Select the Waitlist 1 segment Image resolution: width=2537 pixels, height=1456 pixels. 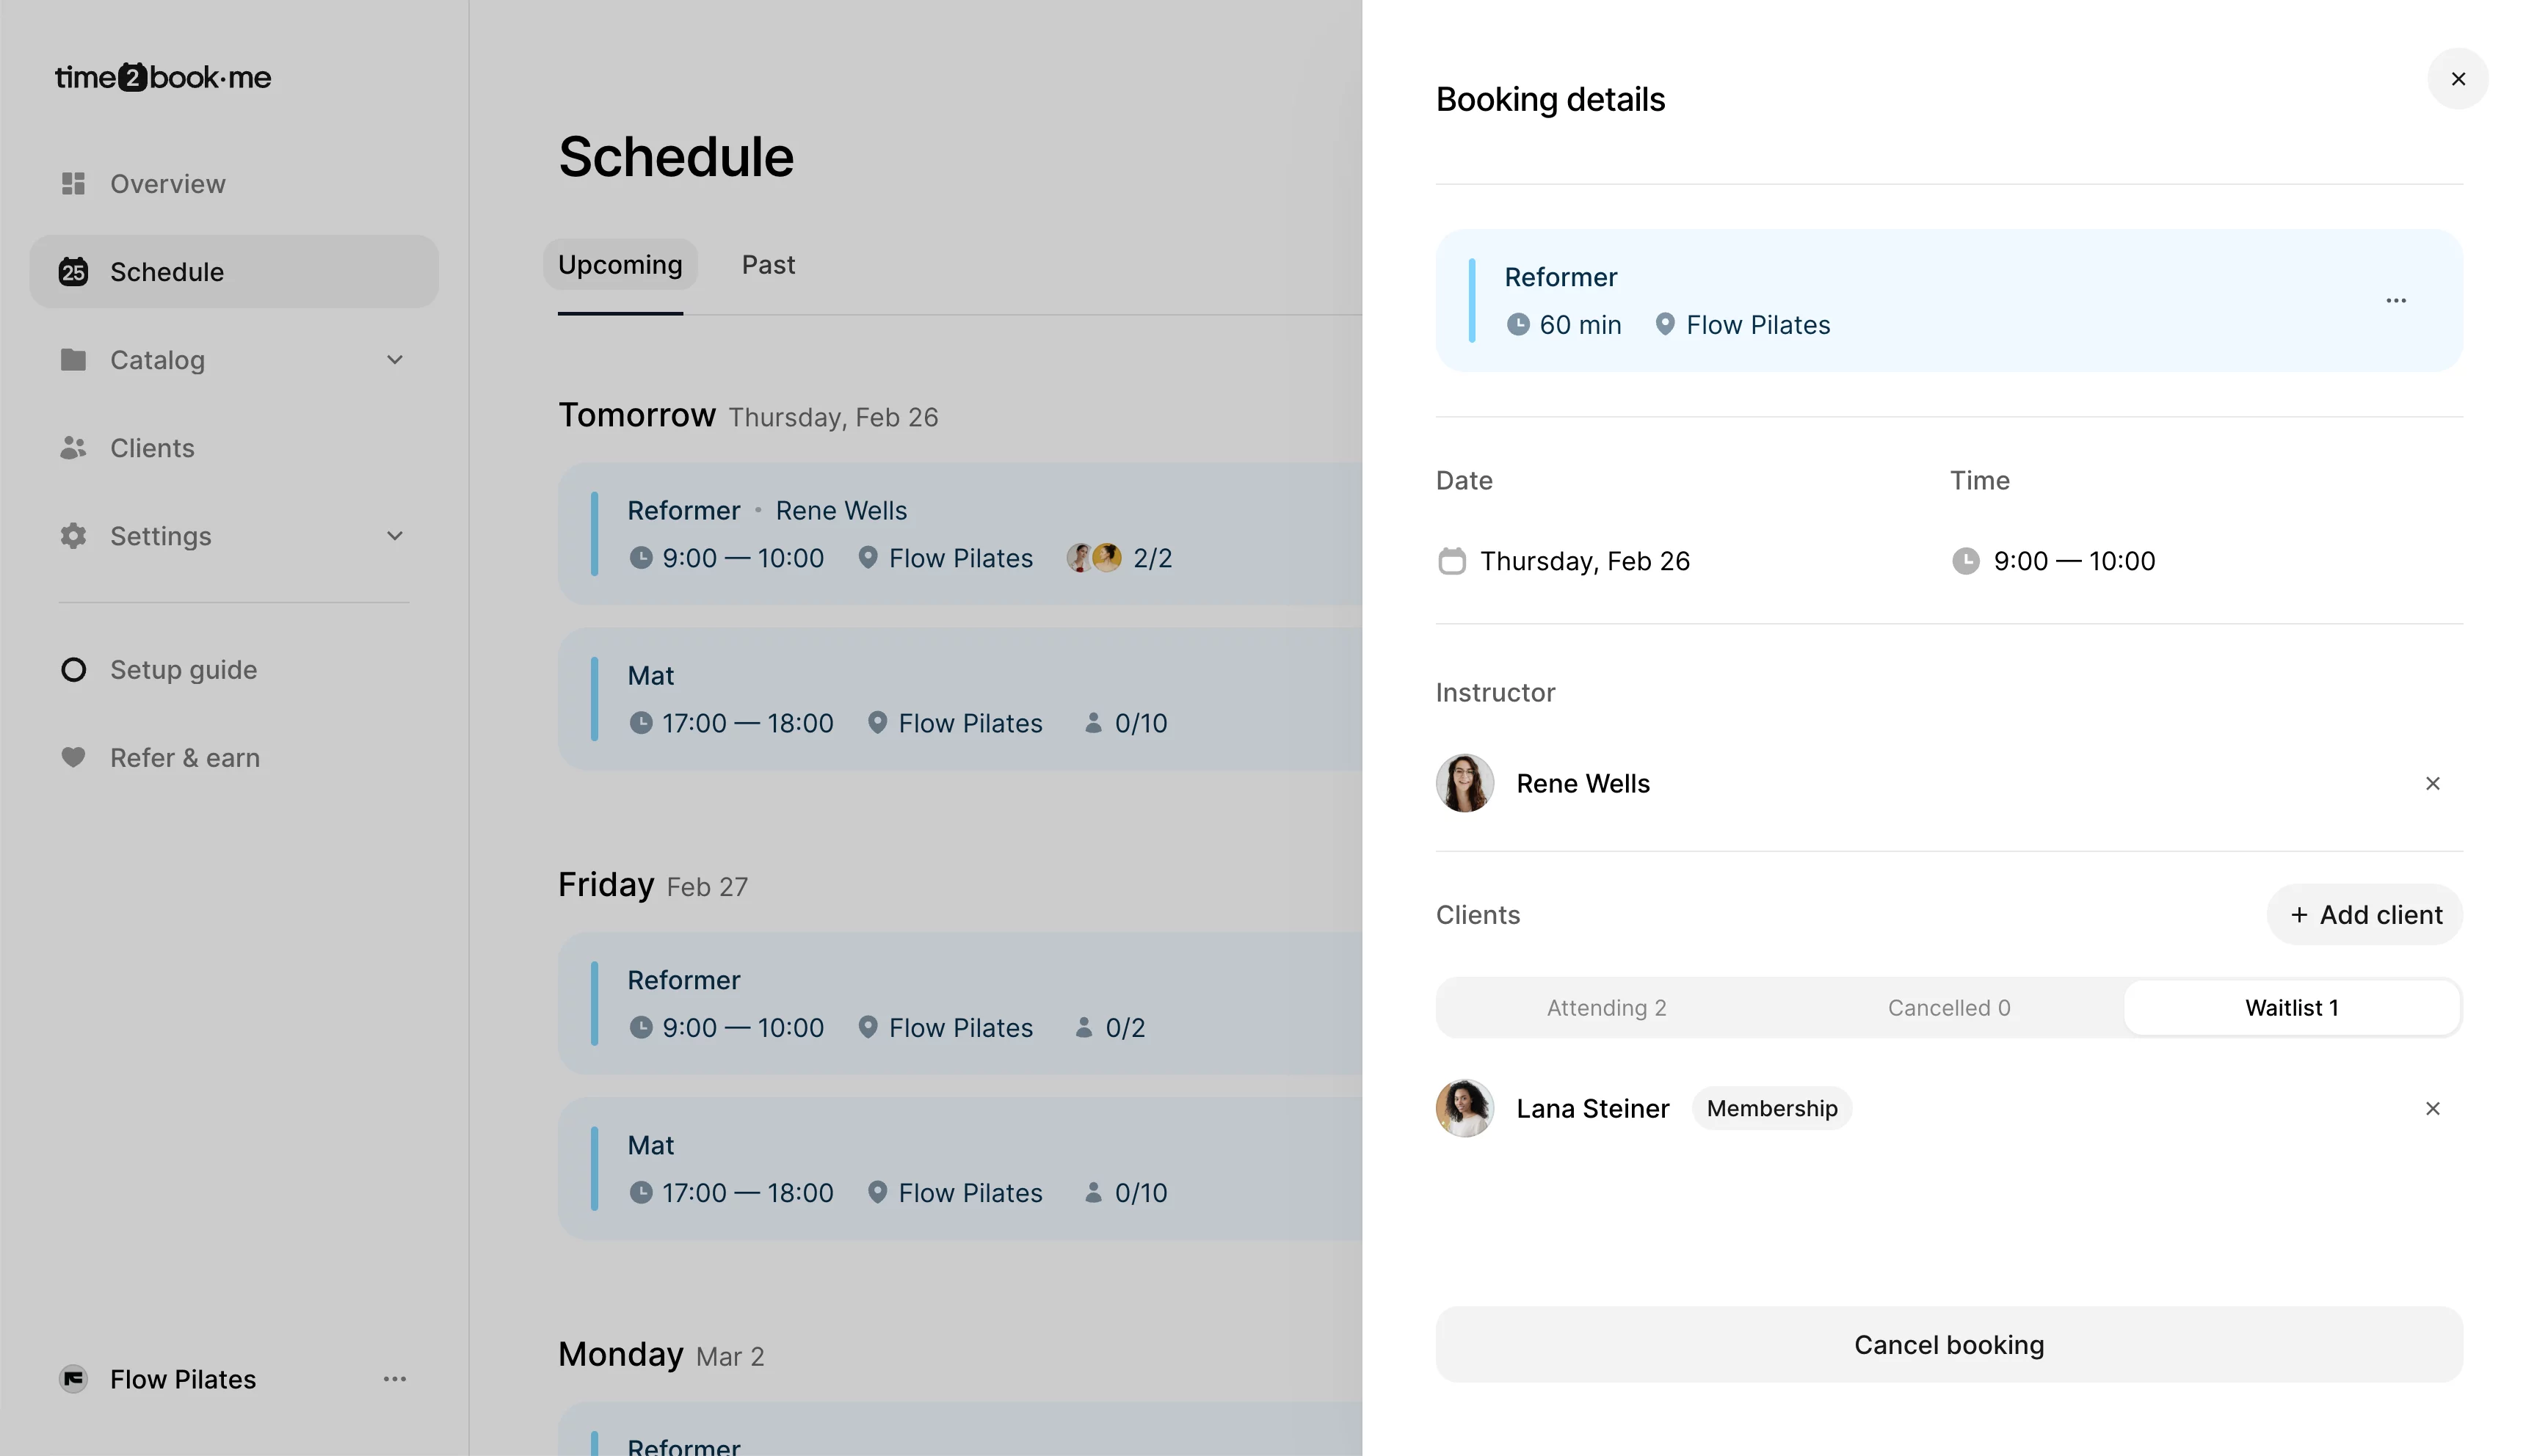click(2291, 1008)
